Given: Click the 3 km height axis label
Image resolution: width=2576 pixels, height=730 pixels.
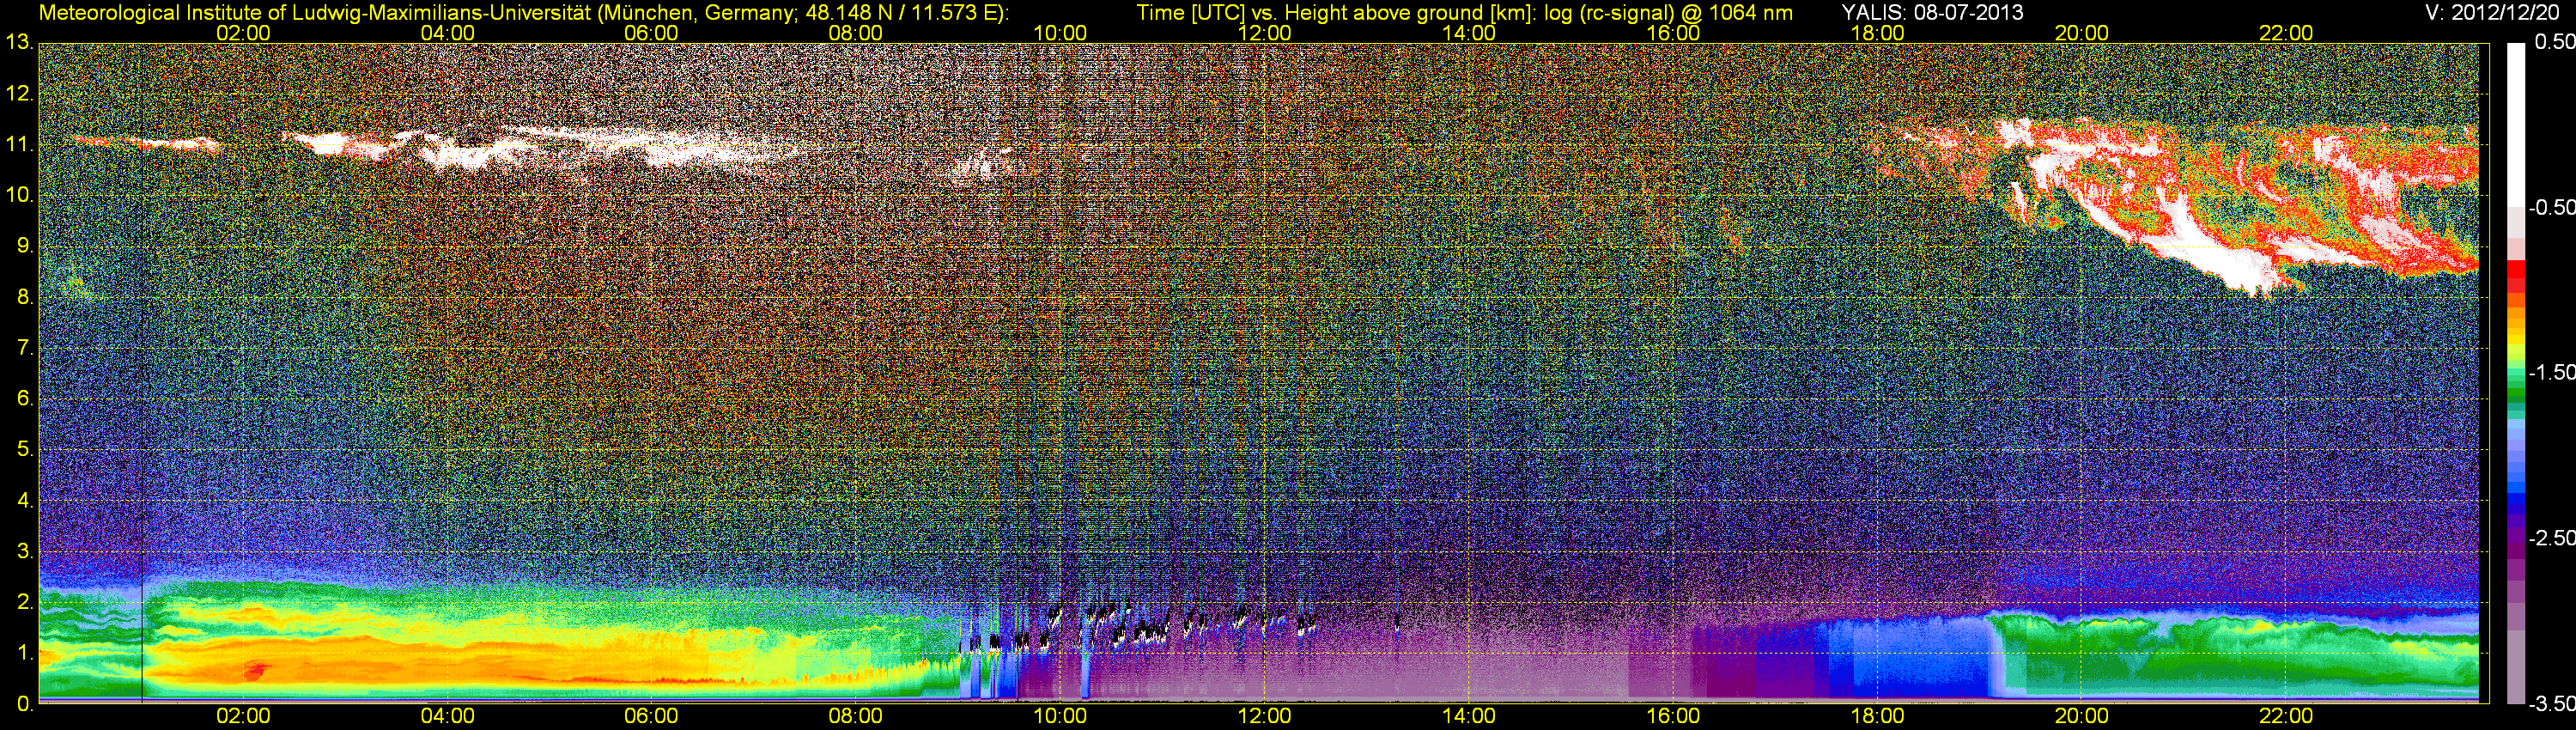Looking at the screenshot, I should 25,551.
